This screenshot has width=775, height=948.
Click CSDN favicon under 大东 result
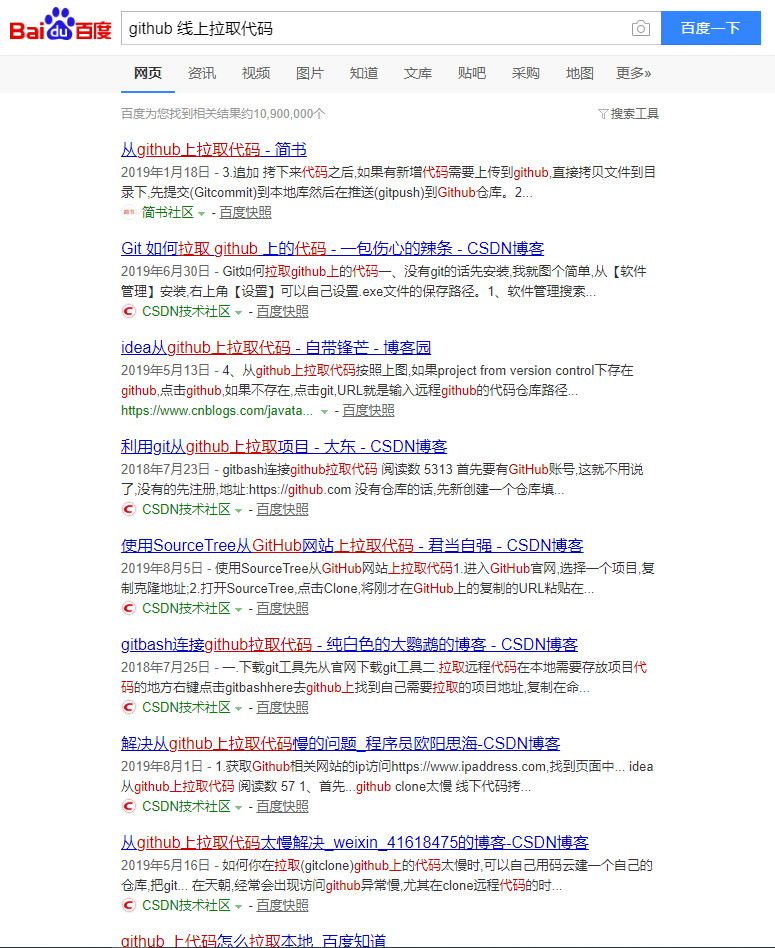128,509
